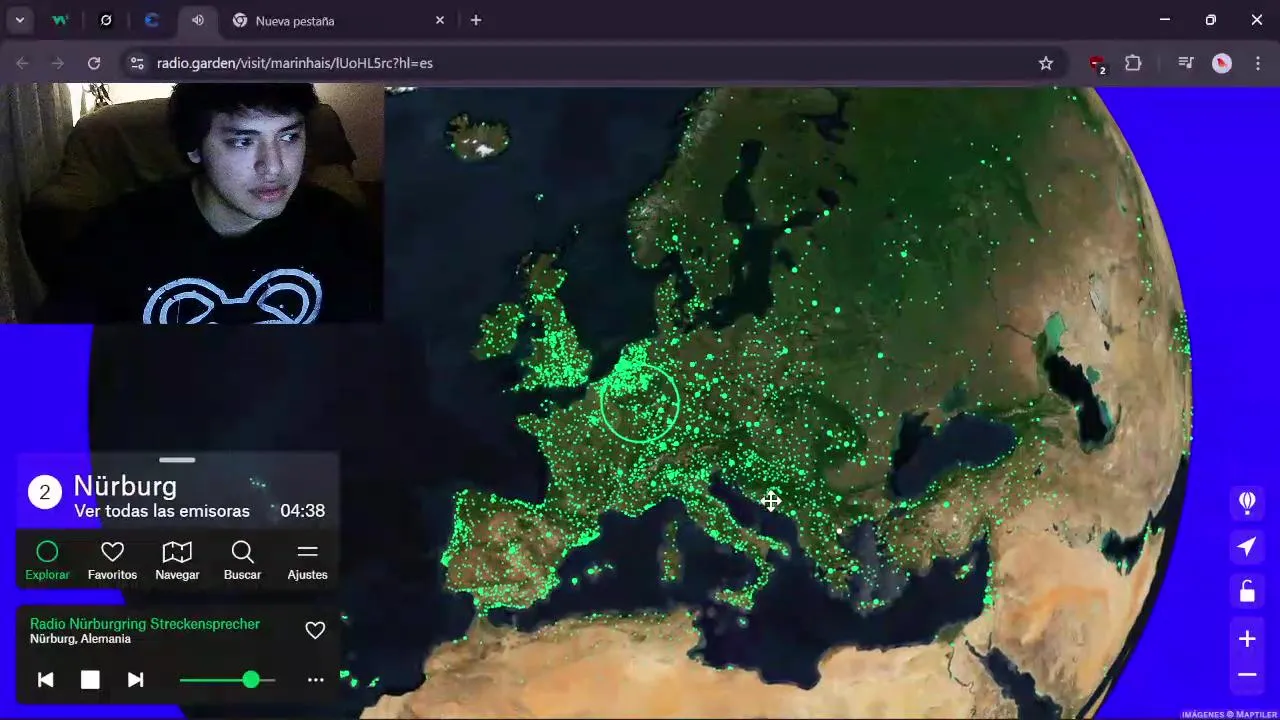Click the station title Radio Nürburgring Streckensprecher

(145, 624)
